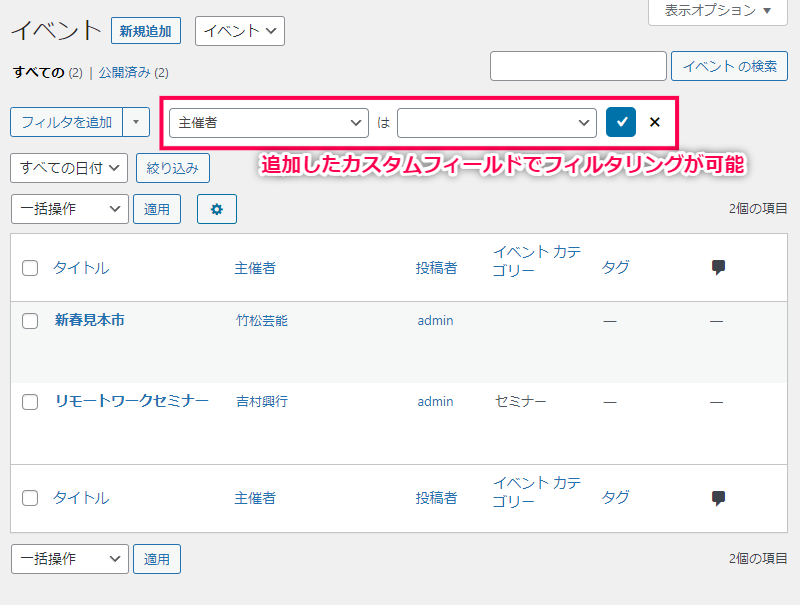Screen dimensions: 800x605
Task: Click the gear settings icon button
Action: coord(217,209)
